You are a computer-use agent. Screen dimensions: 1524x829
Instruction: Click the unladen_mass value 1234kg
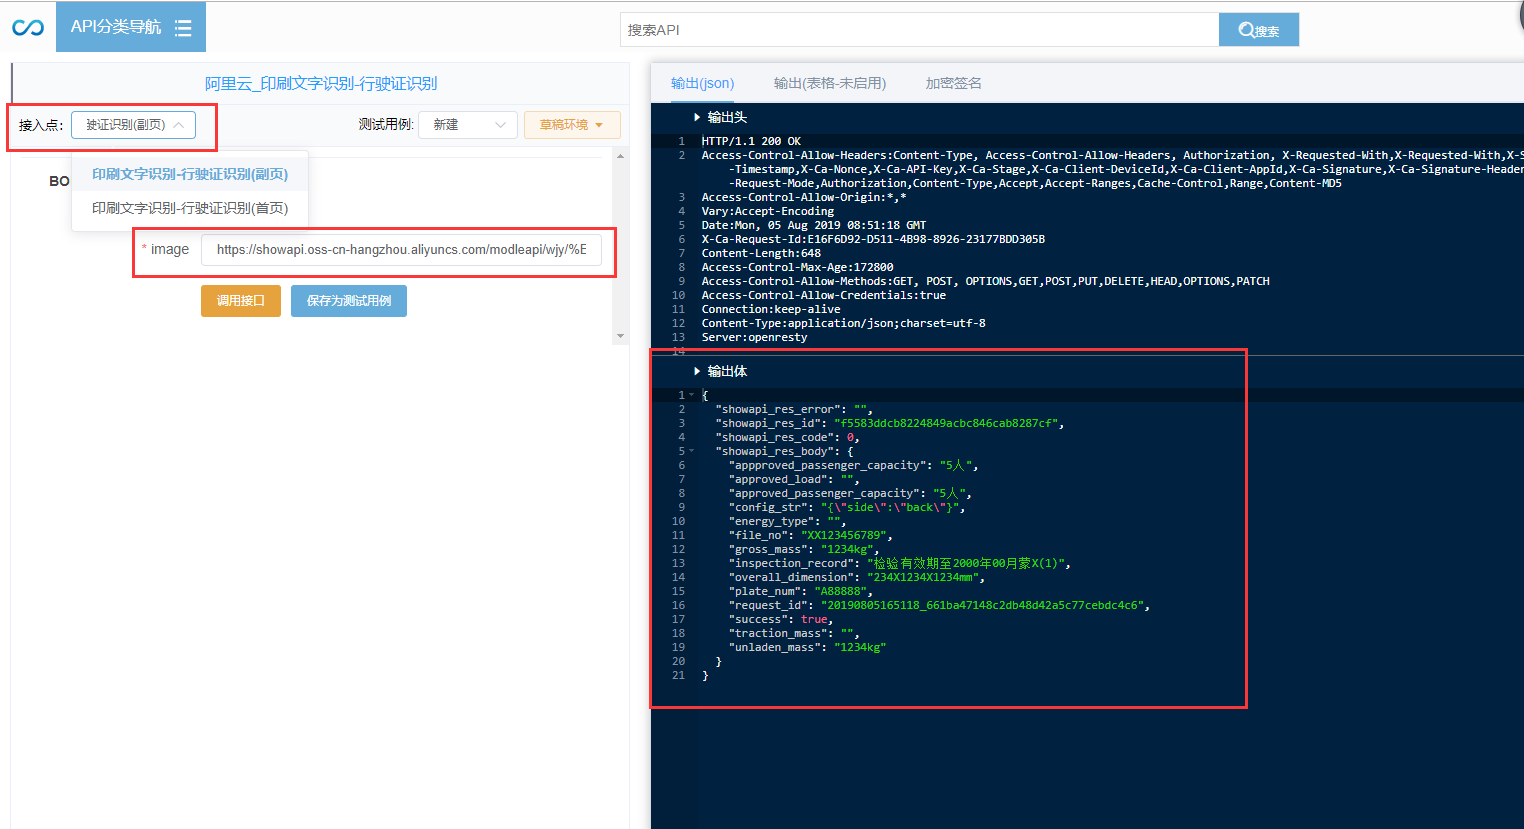coord(860,647)
